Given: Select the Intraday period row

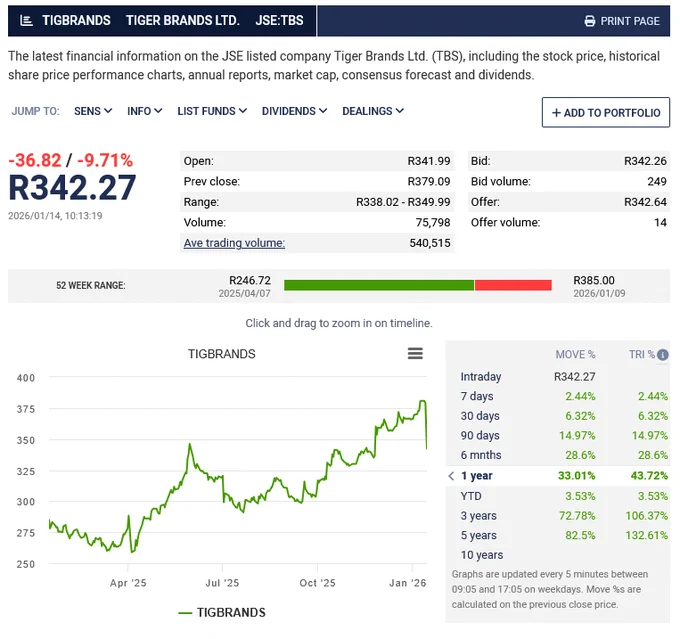Looking at the screenshot, I should (x=558, y=377).
